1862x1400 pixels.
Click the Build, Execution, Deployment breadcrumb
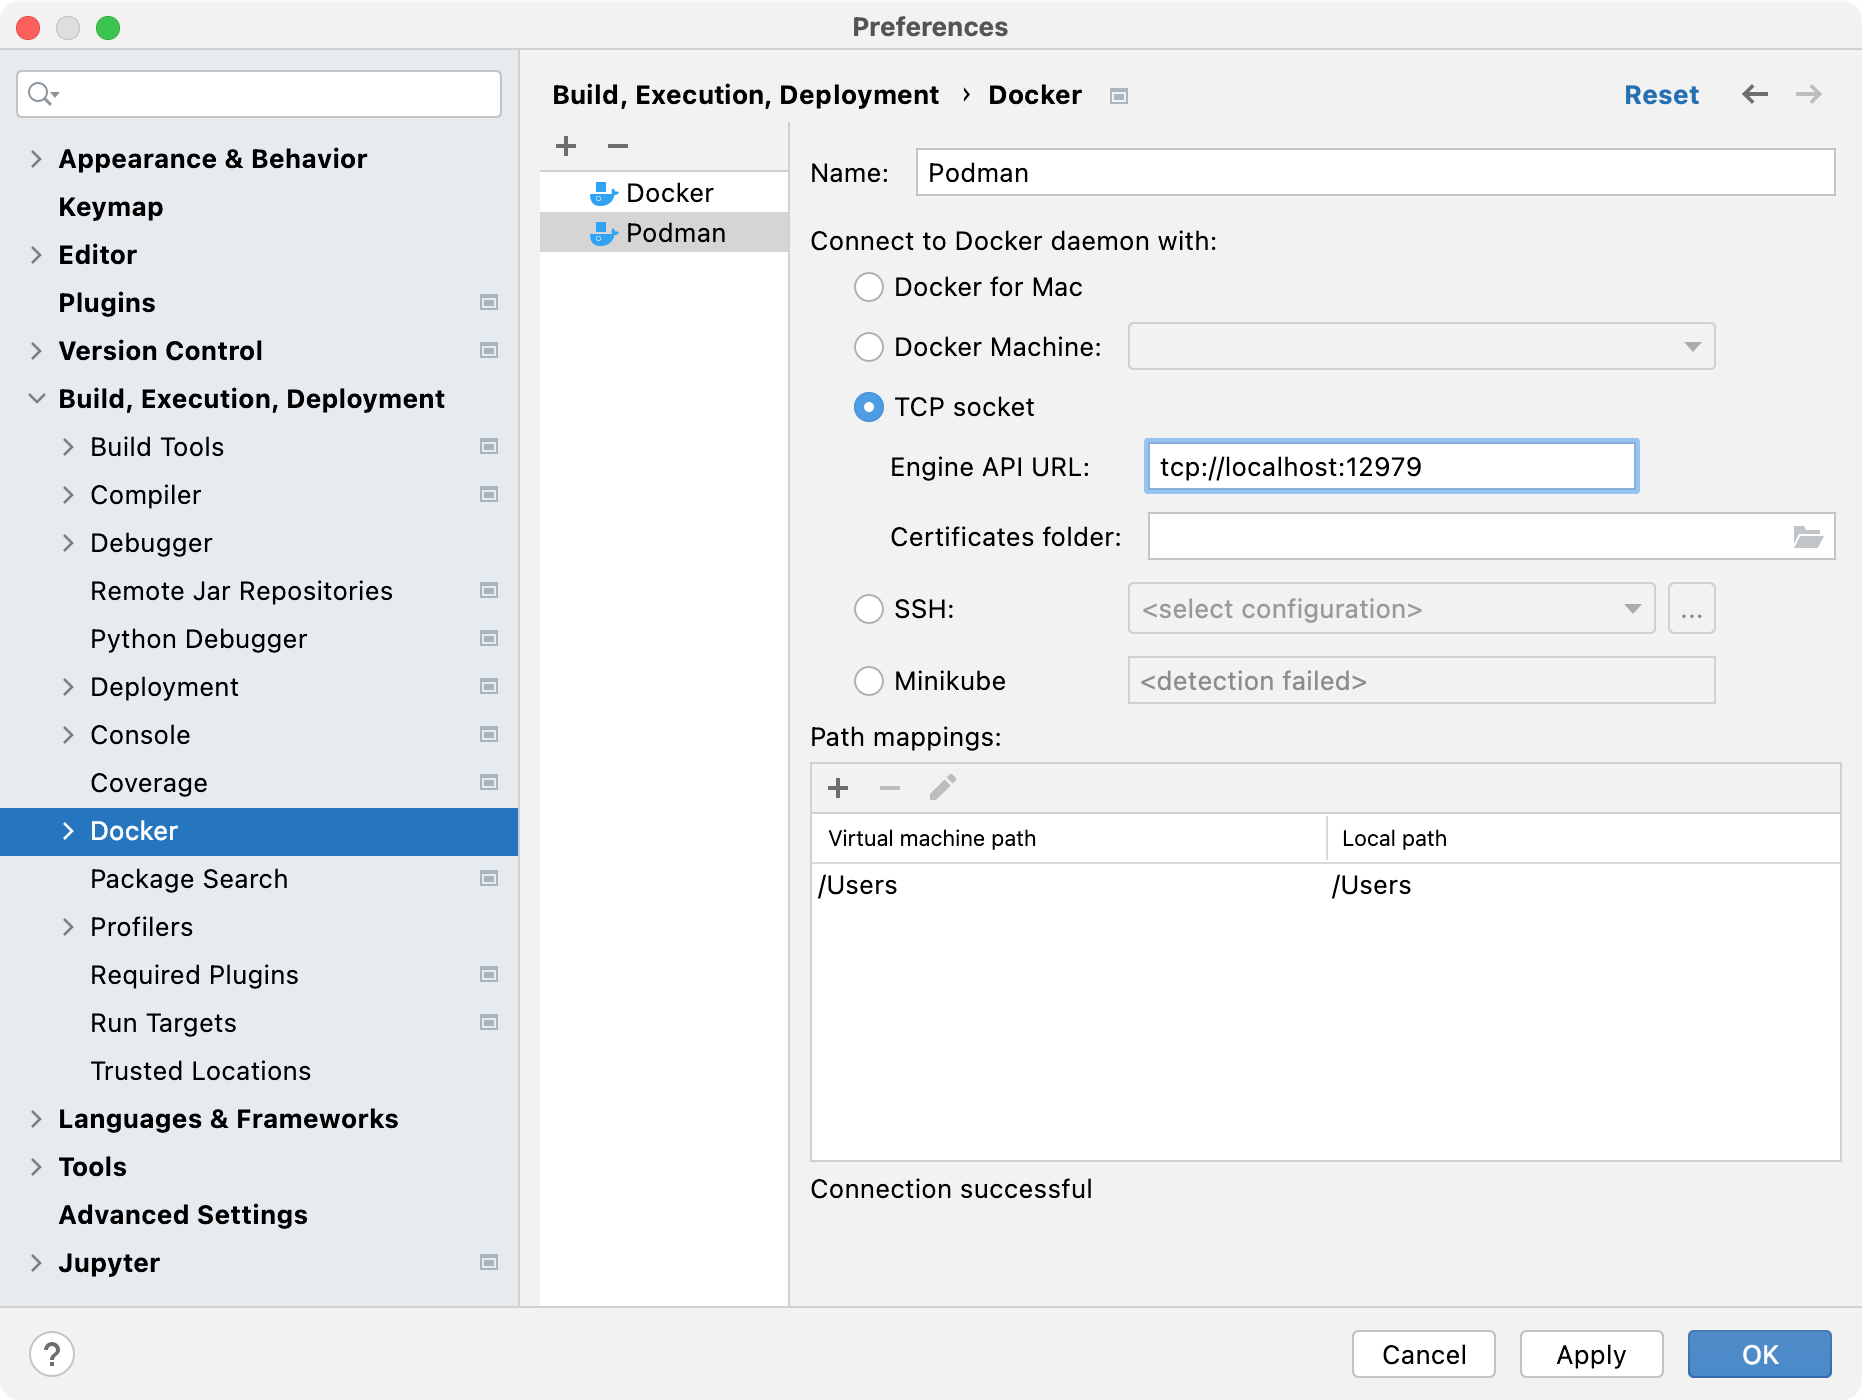(x=746, y=94)
